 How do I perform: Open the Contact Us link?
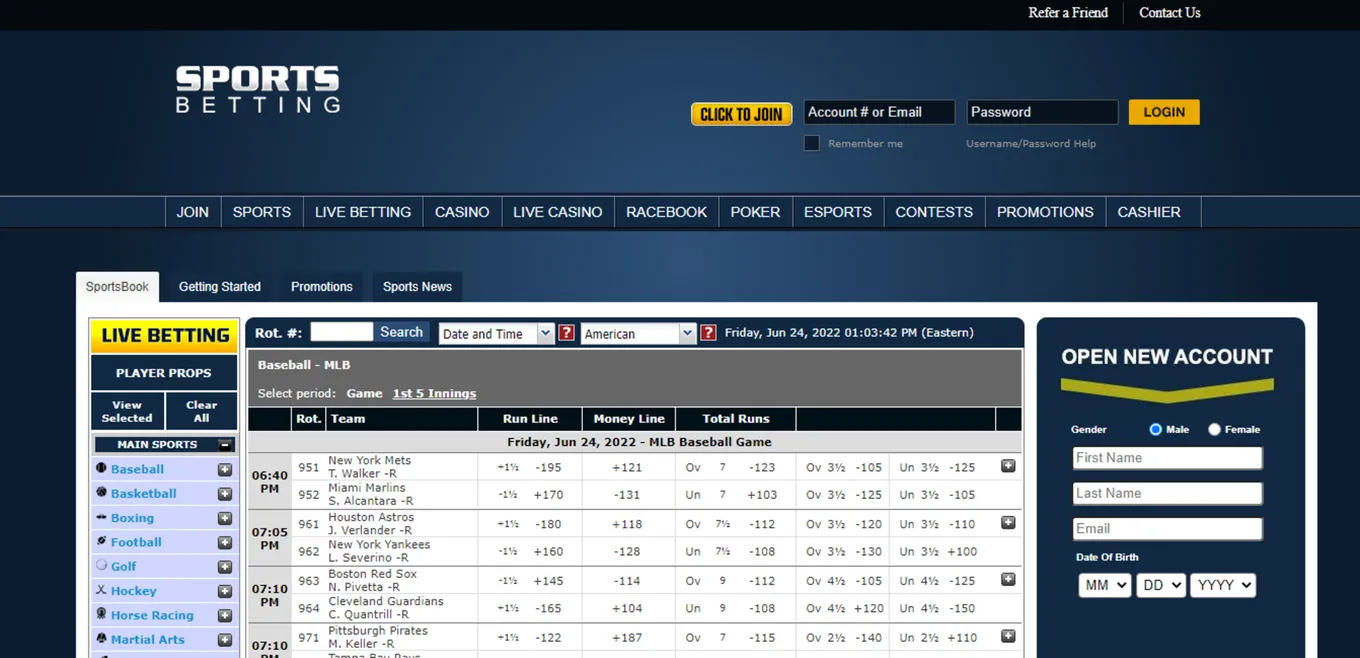(1170, 13)
